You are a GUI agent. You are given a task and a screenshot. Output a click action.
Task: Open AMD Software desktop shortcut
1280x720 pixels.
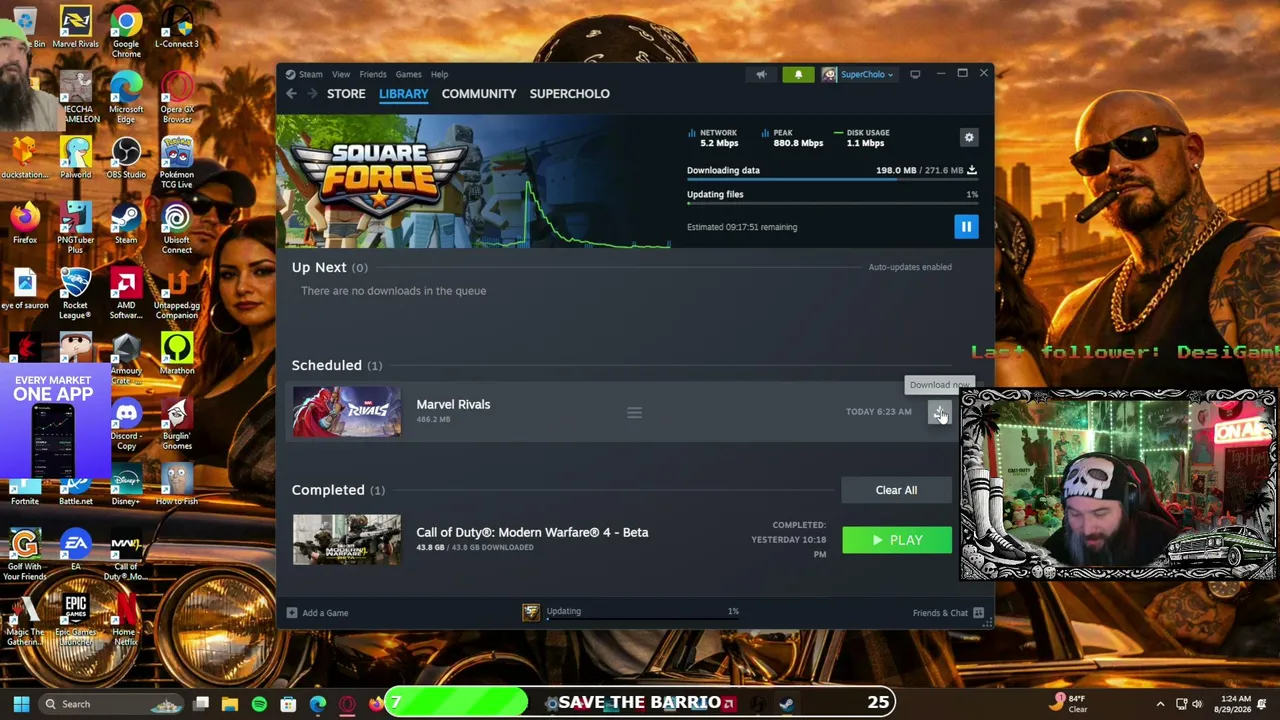pos(126,294)
